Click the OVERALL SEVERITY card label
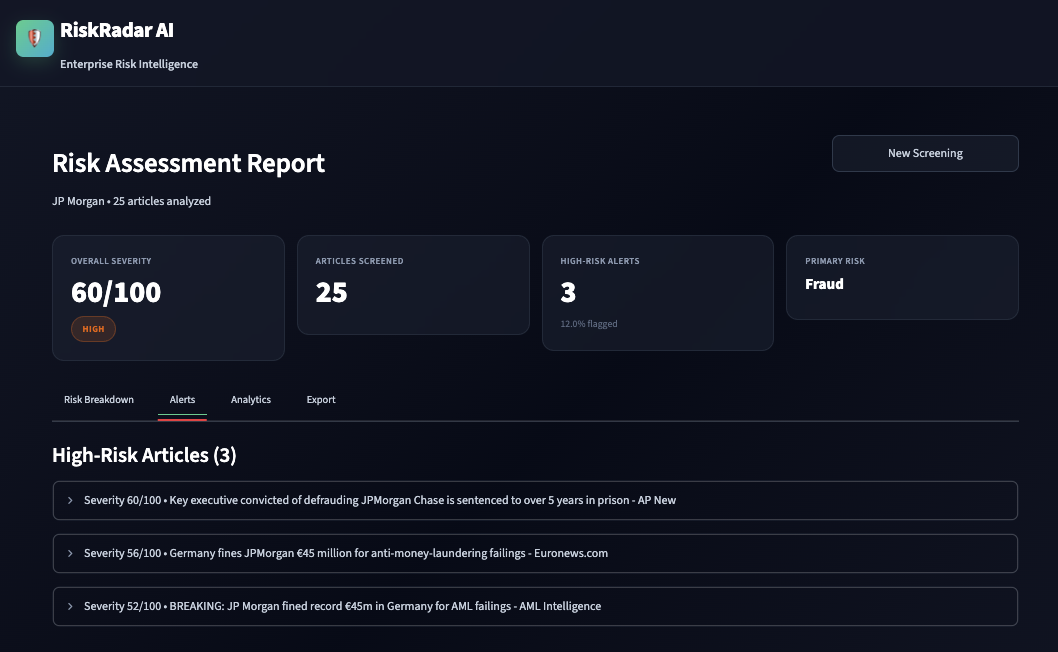The width and height of the screenshot is (1058, 652). (x=111, y=261)
